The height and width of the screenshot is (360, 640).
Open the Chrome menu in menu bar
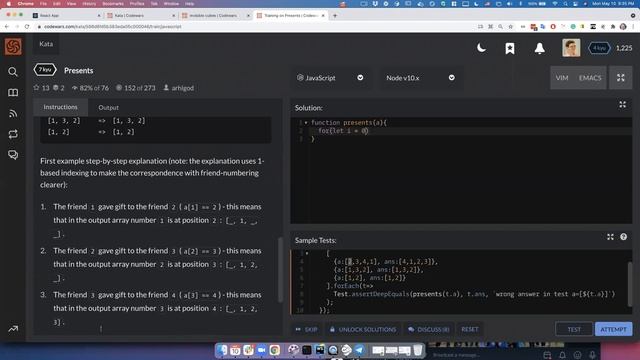(x=26, y=4)
